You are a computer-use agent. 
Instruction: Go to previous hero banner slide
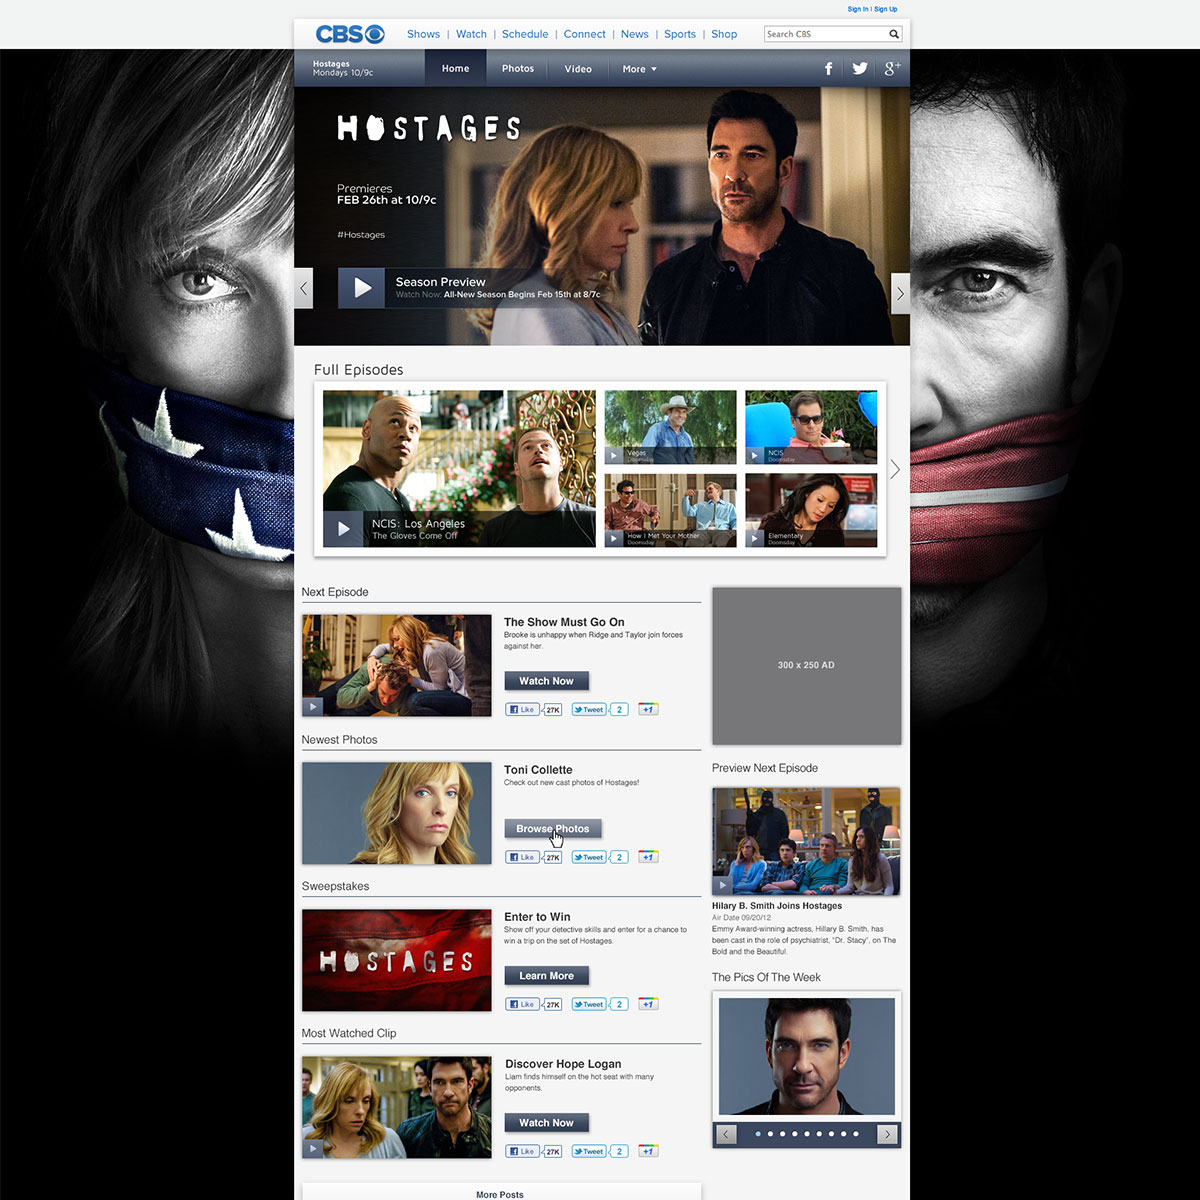(x=303, y=290)
